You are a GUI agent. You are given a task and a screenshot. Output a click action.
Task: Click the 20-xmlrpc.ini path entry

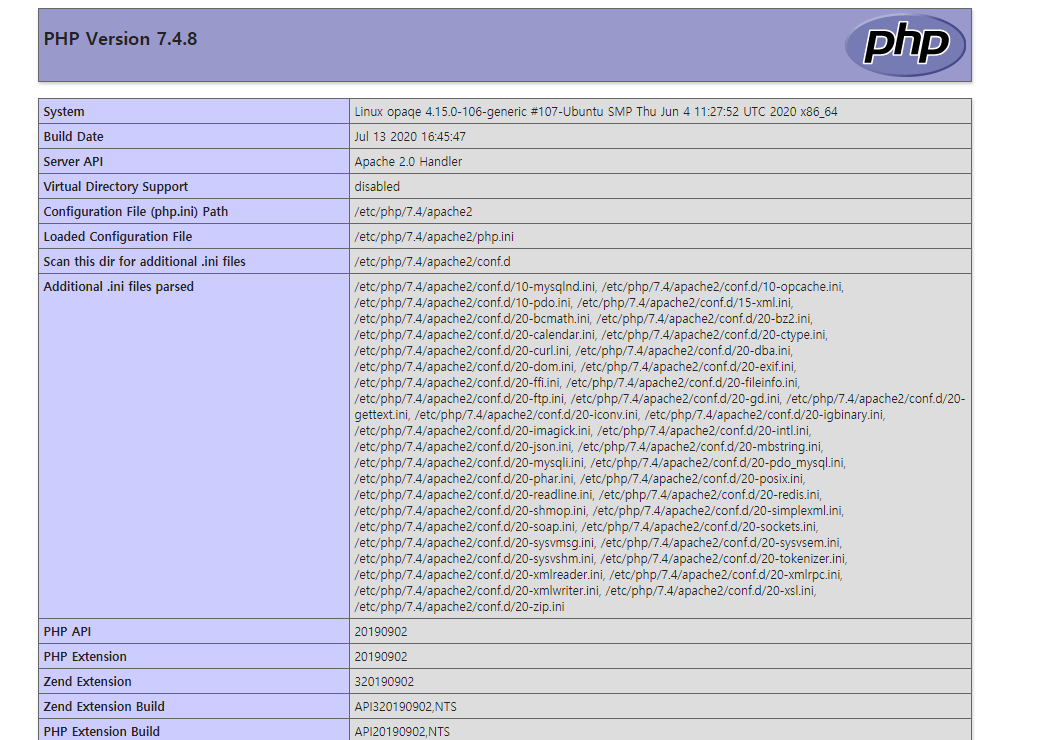725,575
